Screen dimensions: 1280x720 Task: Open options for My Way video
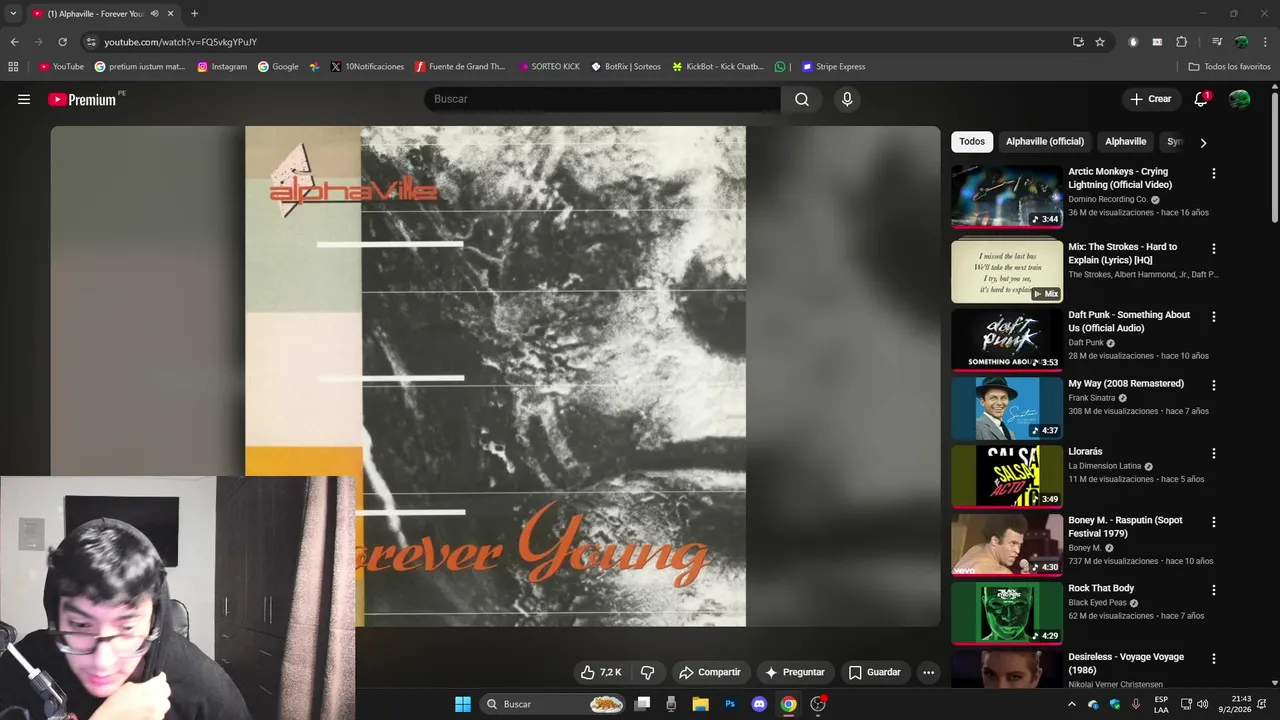[x=1214, y=385]
